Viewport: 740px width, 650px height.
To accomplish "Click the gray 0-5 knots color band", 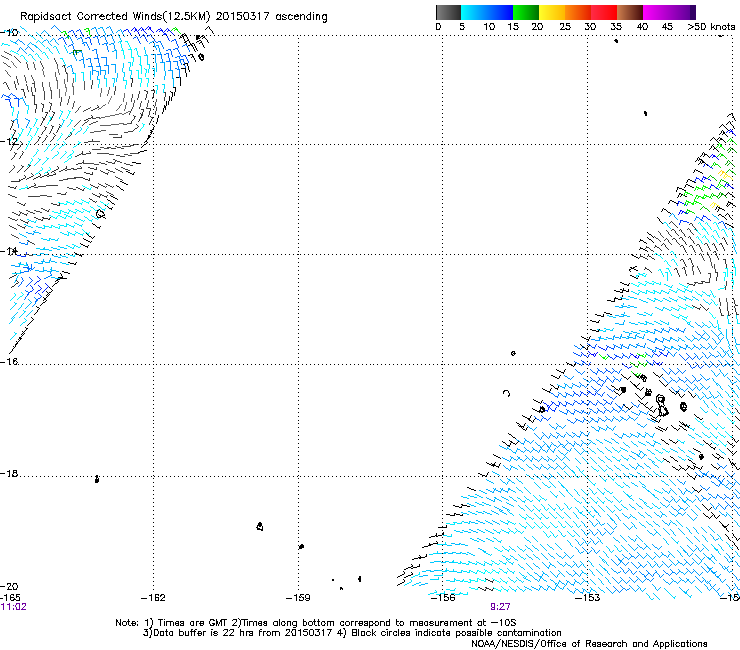I will pyautogui.click(x=448, y=12).
